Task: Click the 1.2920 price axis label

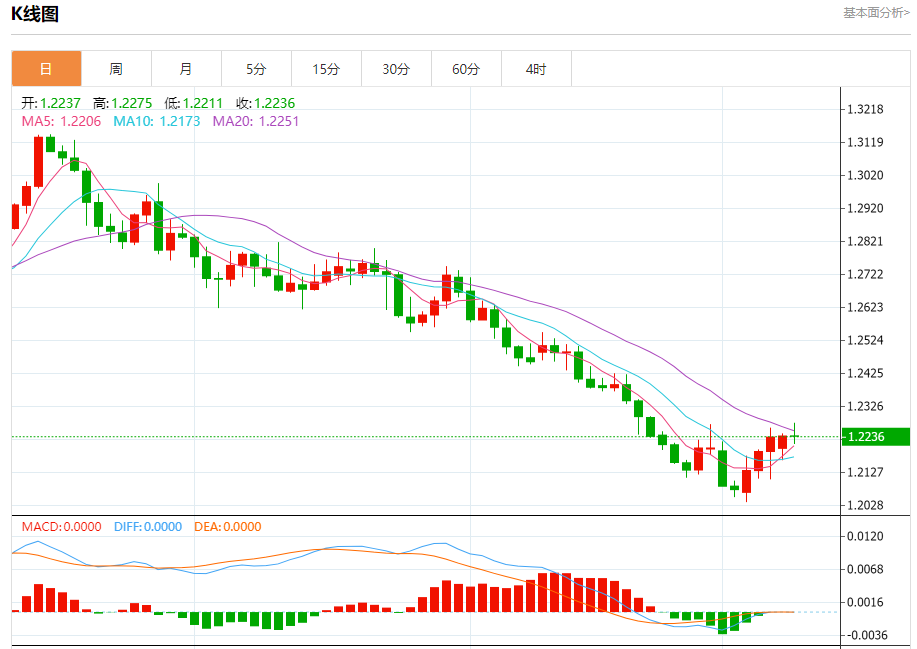Action: click(x=866, y=208)
